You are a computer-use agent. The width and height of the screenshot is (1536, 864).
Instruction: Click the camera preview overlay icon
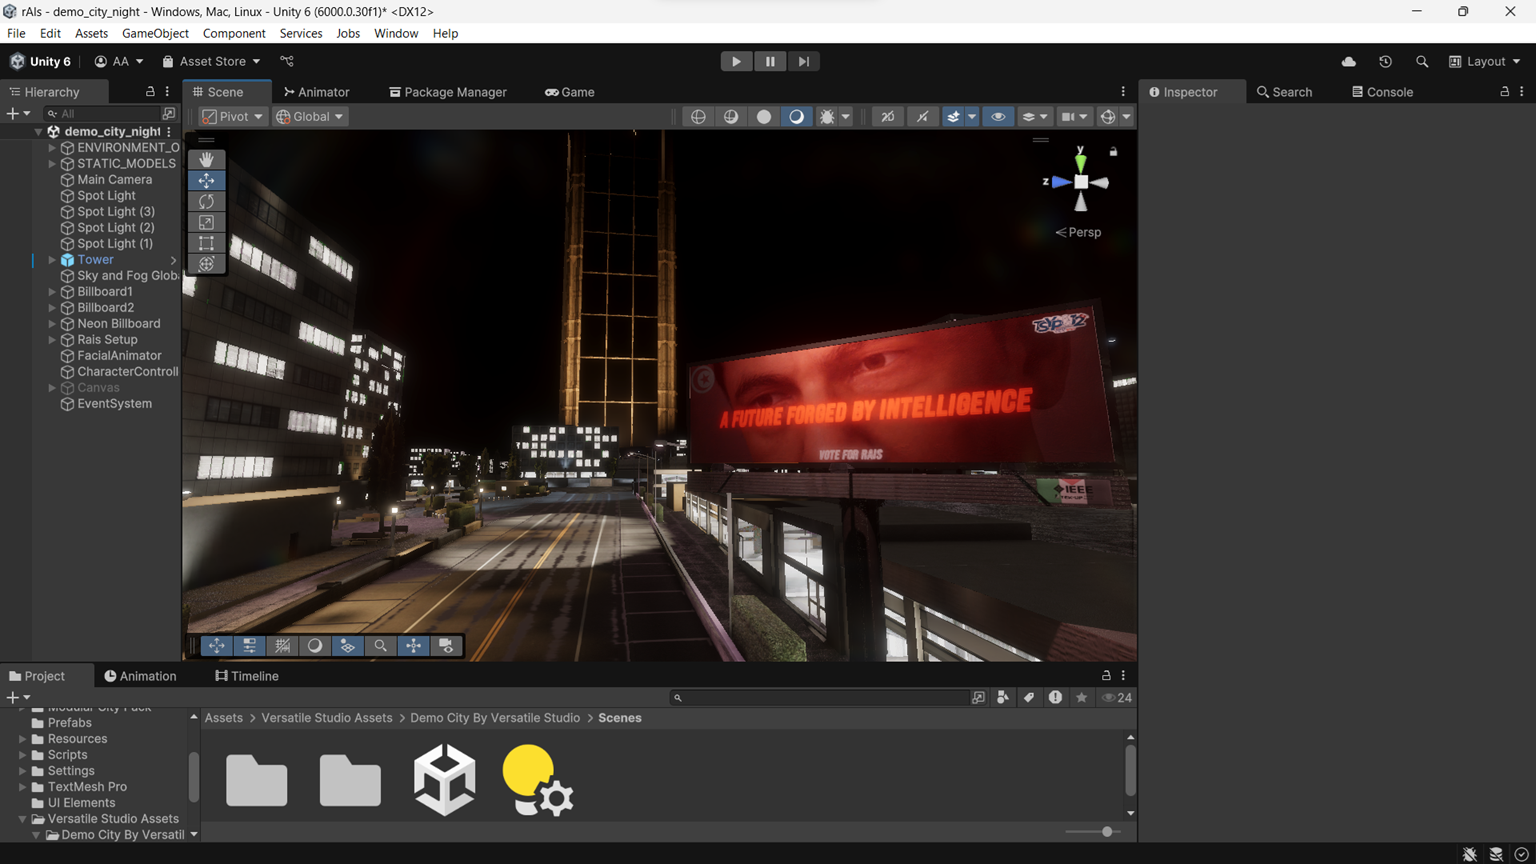click(x=446, y=646)
